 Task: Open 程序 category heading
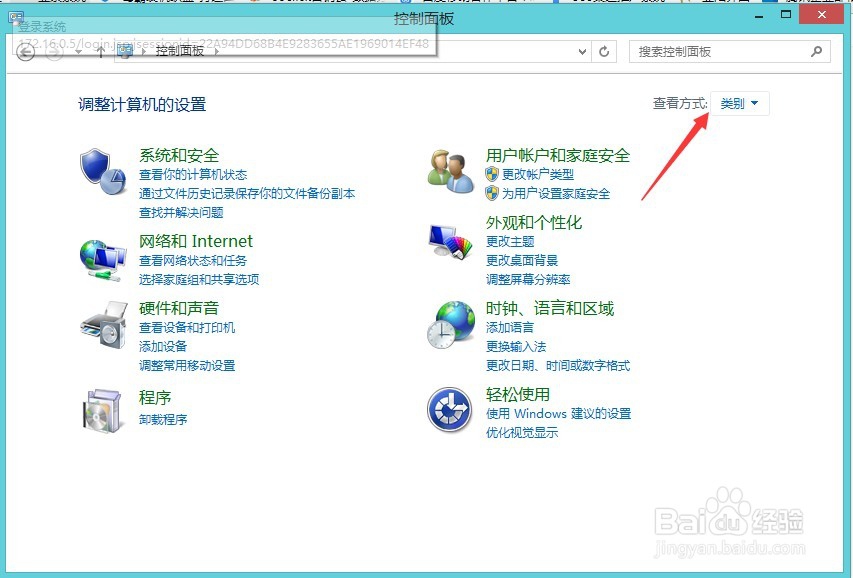click(155, 397)
